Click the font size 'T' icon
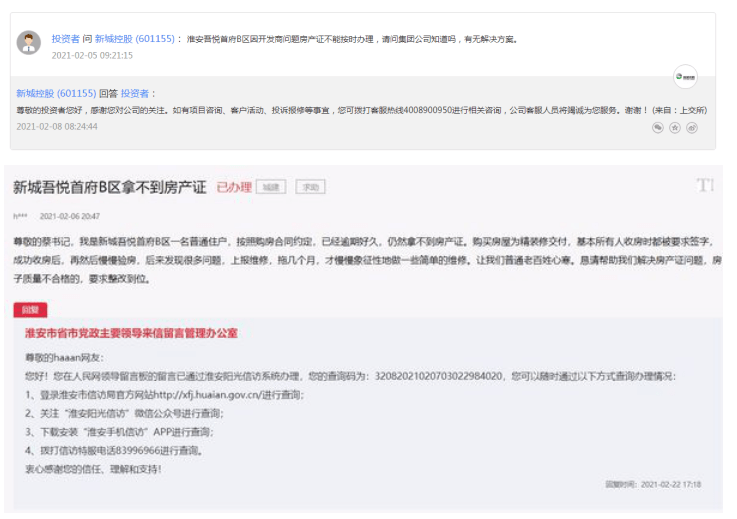The height and width of the screenshot is (519, 737). 705,185
